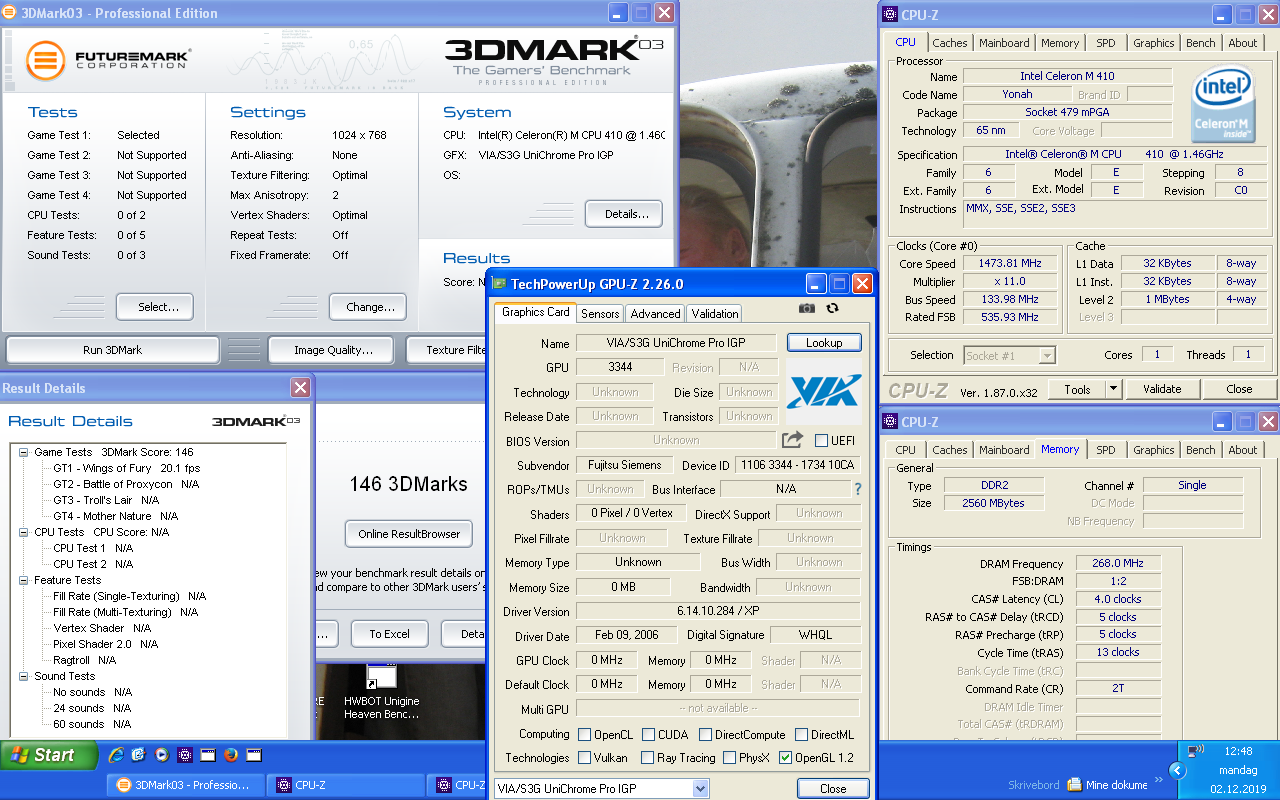1280x800 pixels.
Task: Open the HWBOT Unigine Heaven desktop shortcut
Action: 382,692
